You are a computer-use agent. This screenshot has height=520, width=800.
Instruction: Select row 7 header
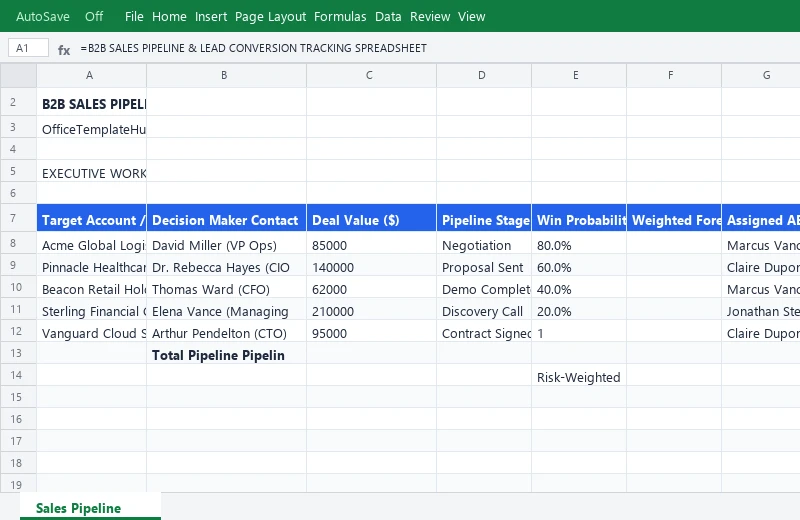click(18, 218)
